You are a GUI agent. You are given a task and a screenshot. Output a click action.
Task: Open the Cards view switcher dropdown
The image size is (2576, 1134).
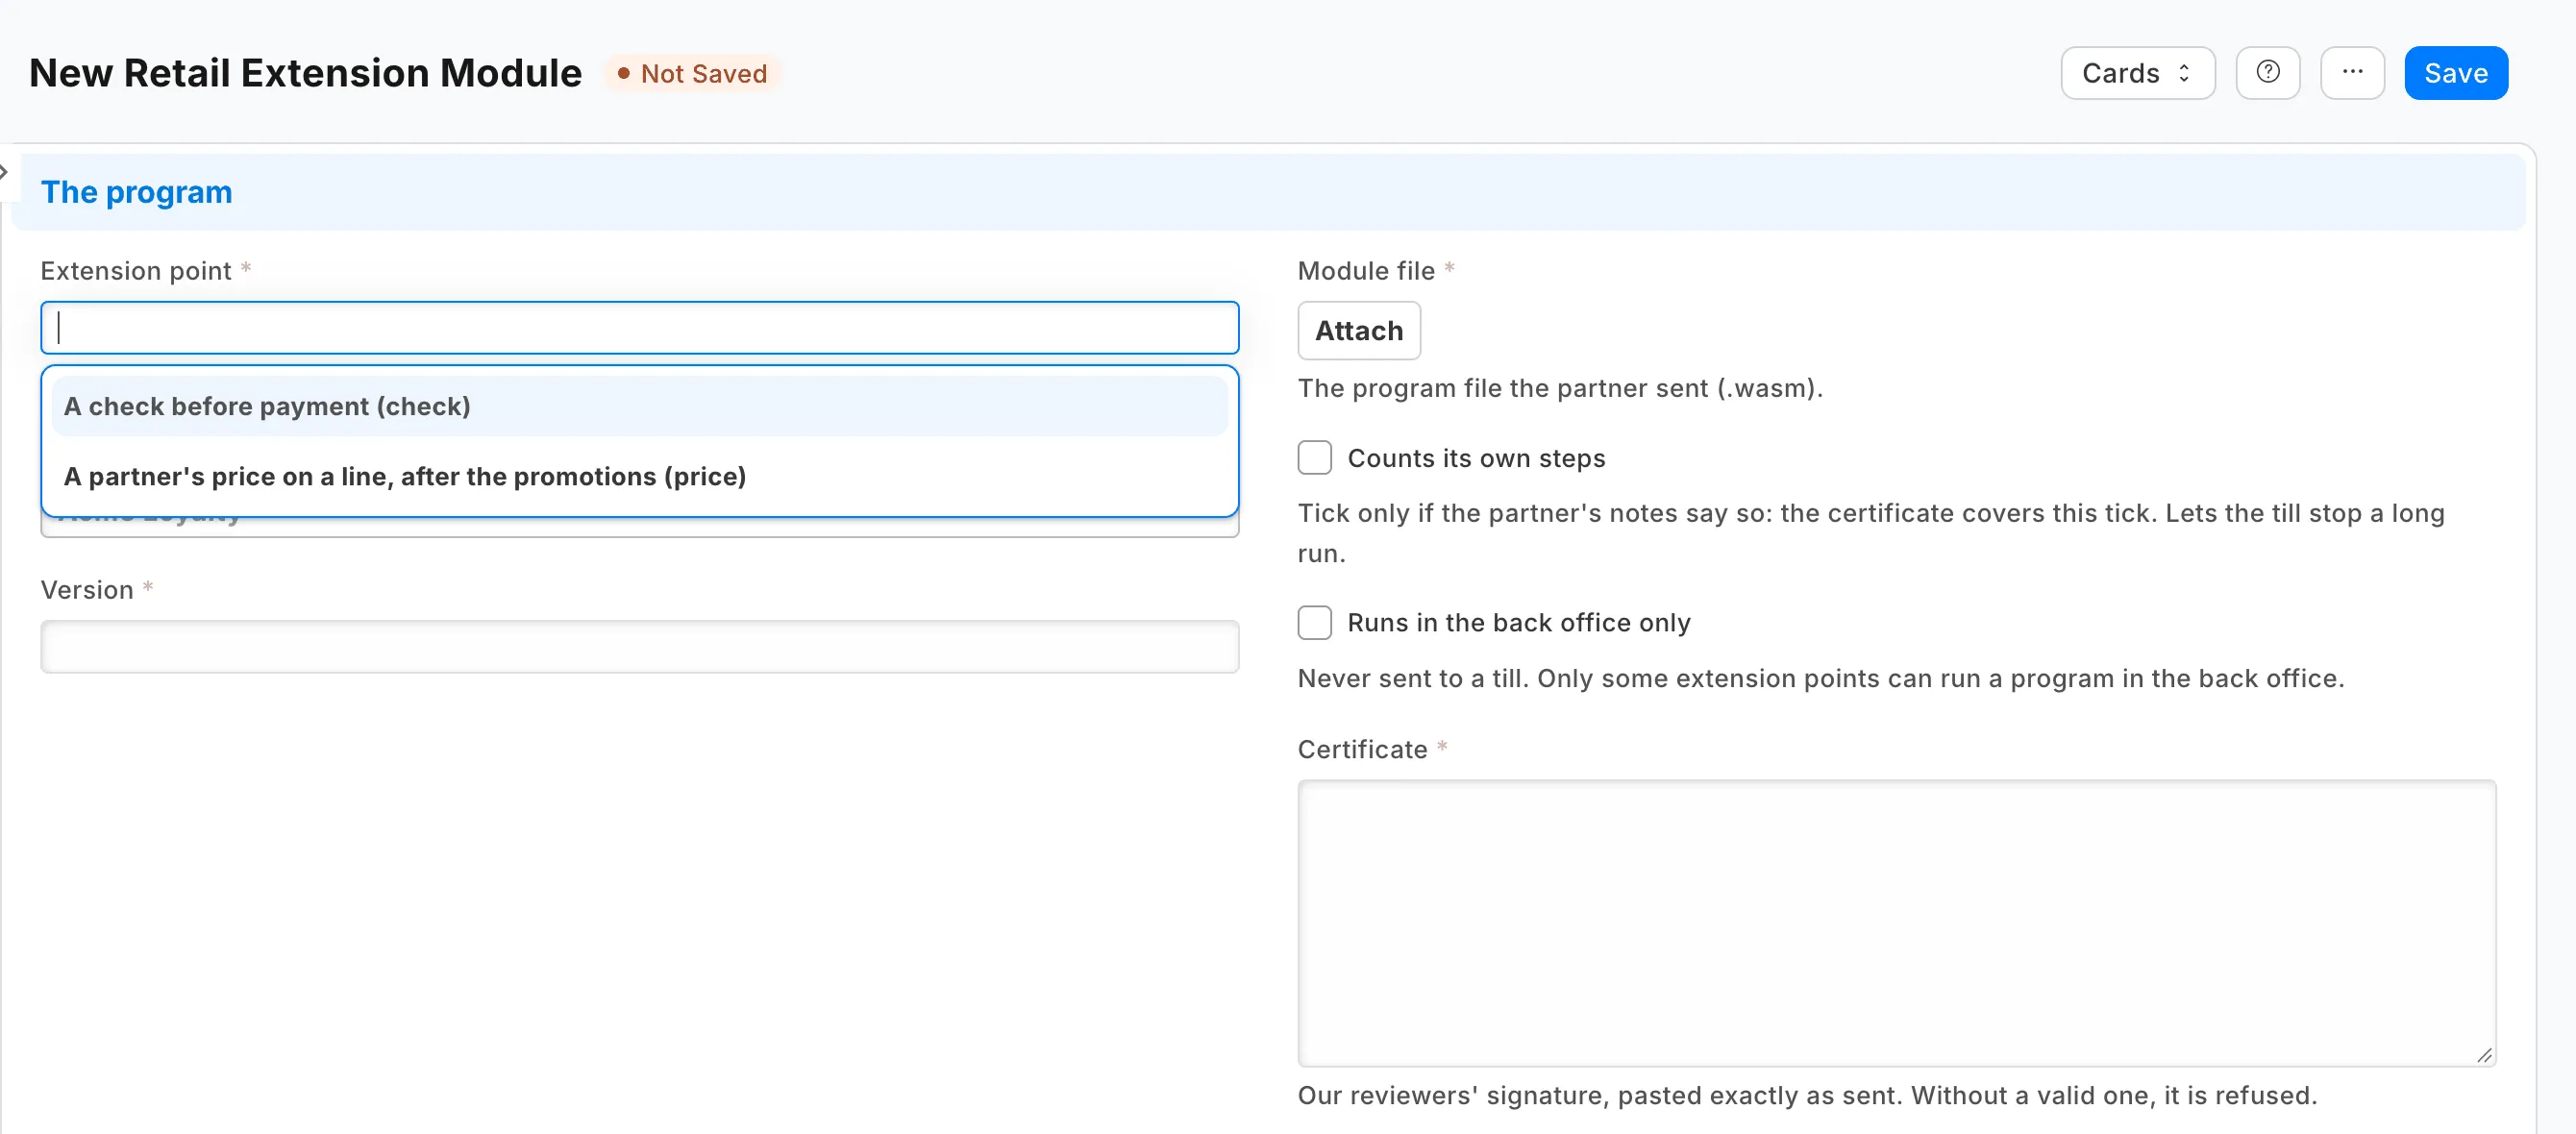coord(2137,73)
